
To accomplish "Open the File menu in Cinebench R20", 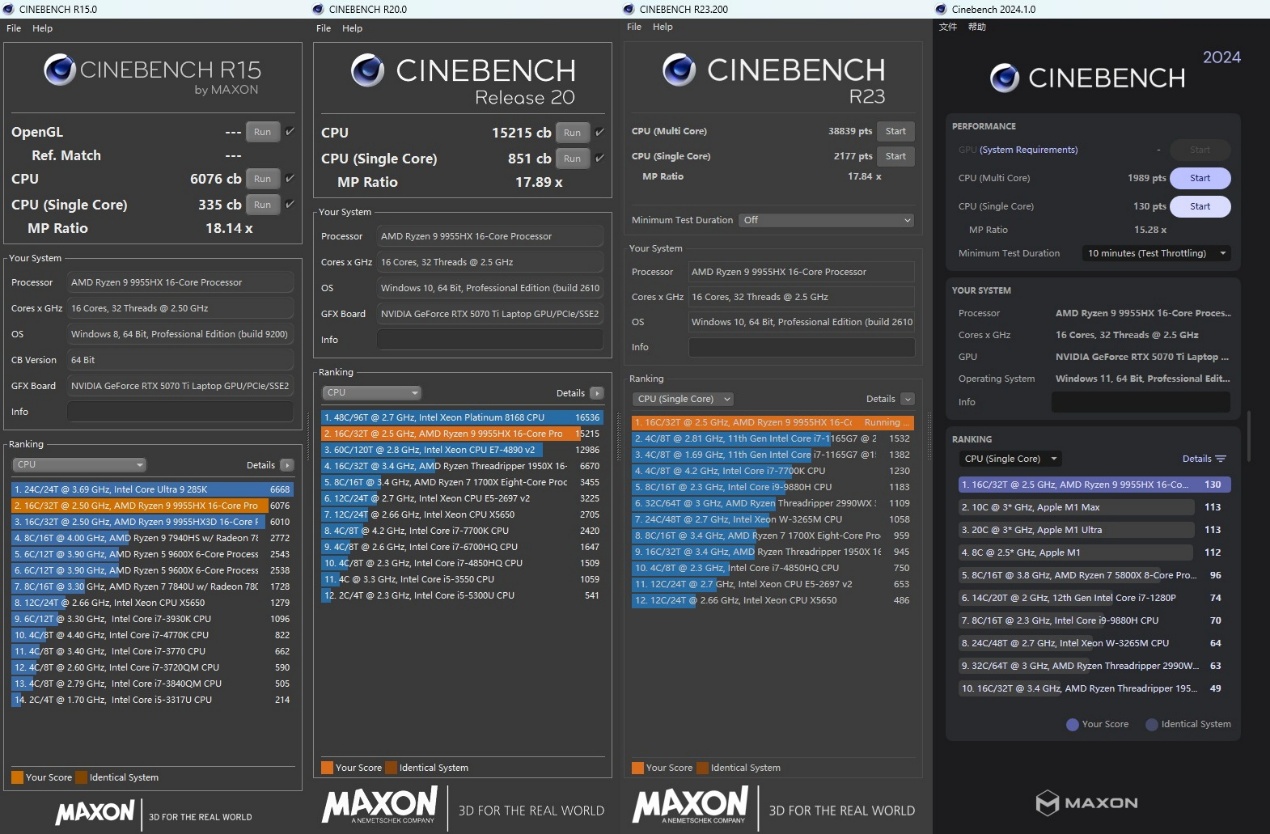I will click(x=324, y=29).
